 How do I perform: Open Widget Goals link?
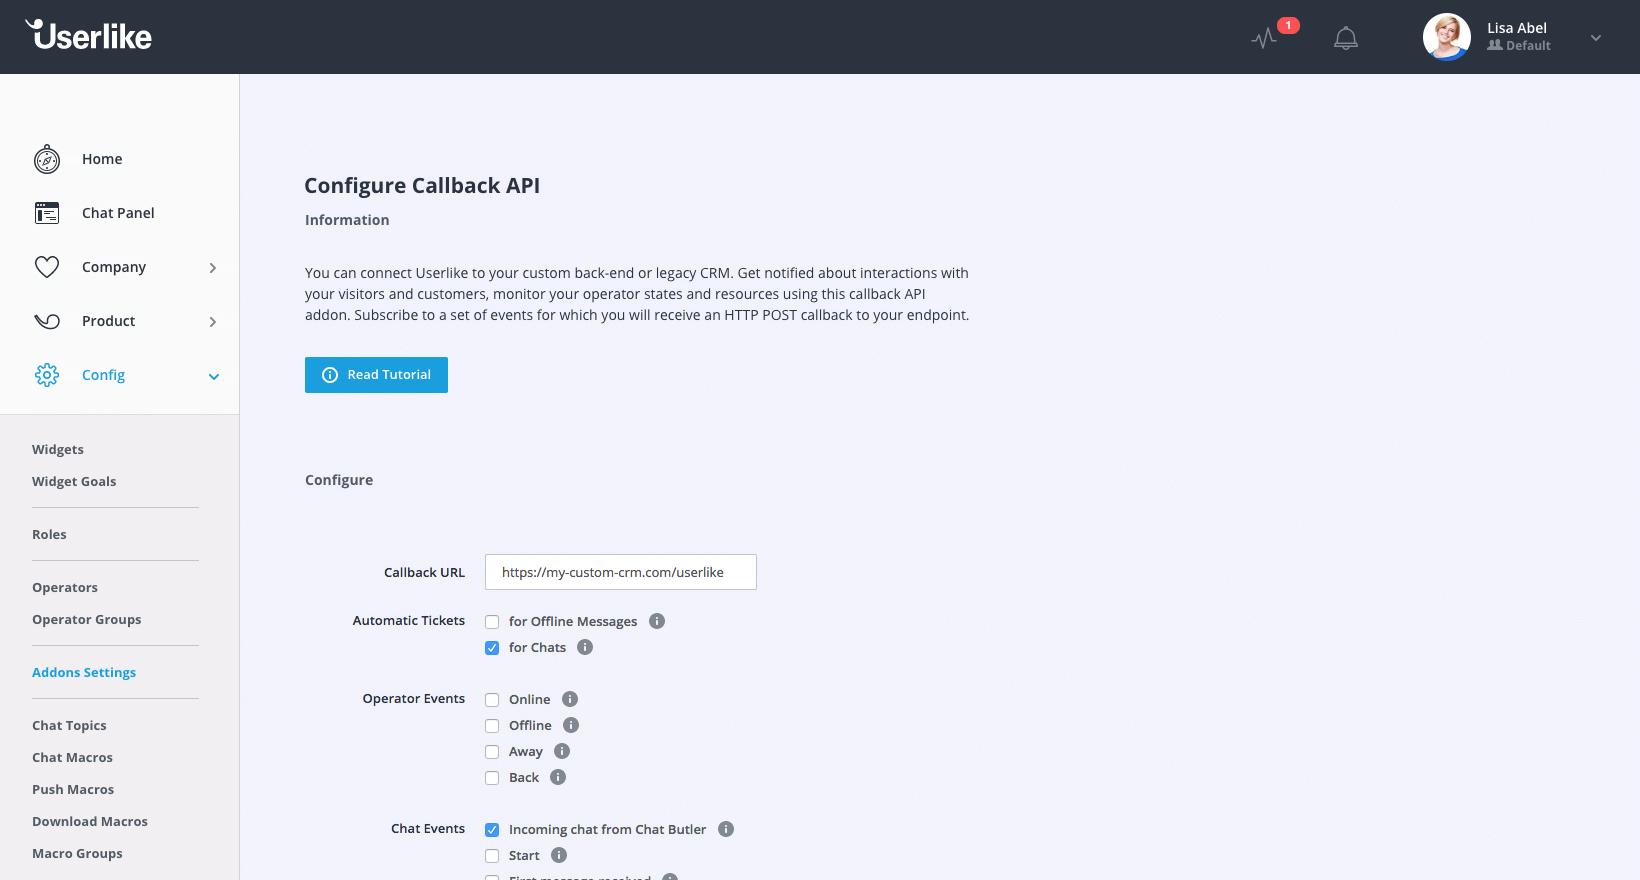click(x=74, y=482)
